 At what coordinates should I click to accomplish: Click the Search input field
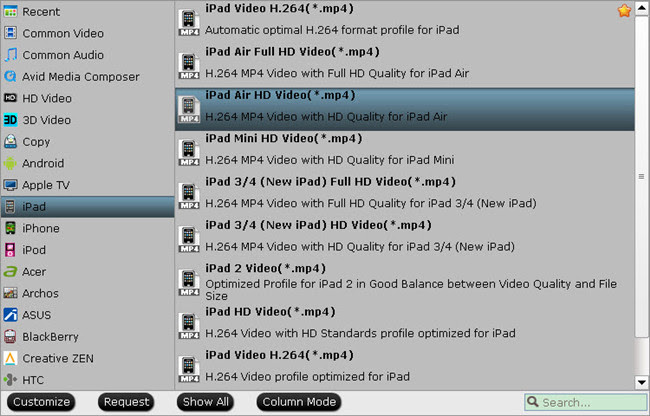585,402
